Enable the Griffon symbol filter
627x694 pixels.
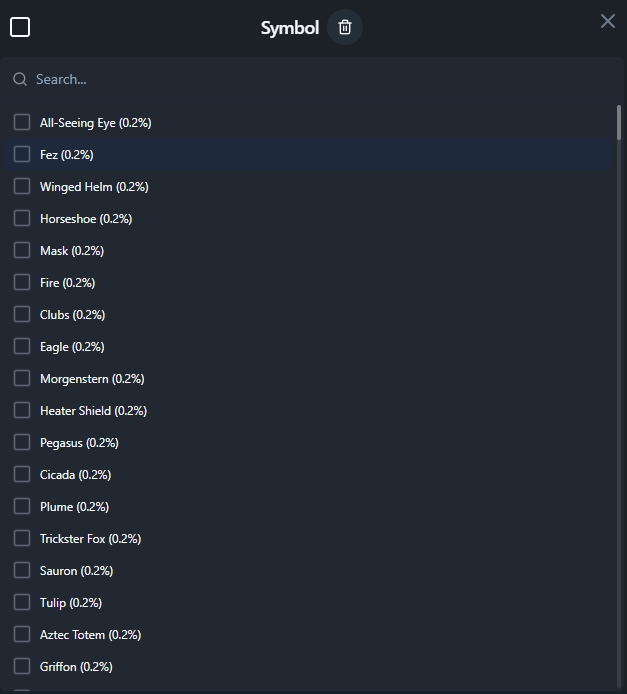tap(22, 666)
